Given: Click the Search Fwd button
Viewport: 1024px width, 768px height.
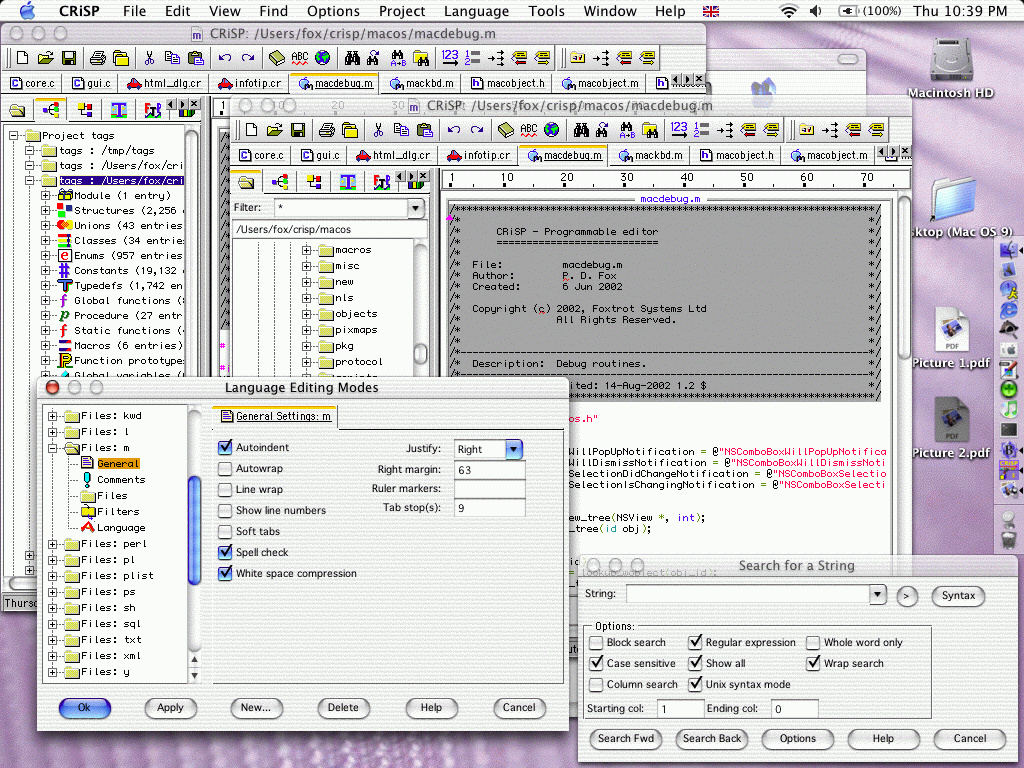Looking at the screenshot, I should pyautogui.click(x=626, y=739).
